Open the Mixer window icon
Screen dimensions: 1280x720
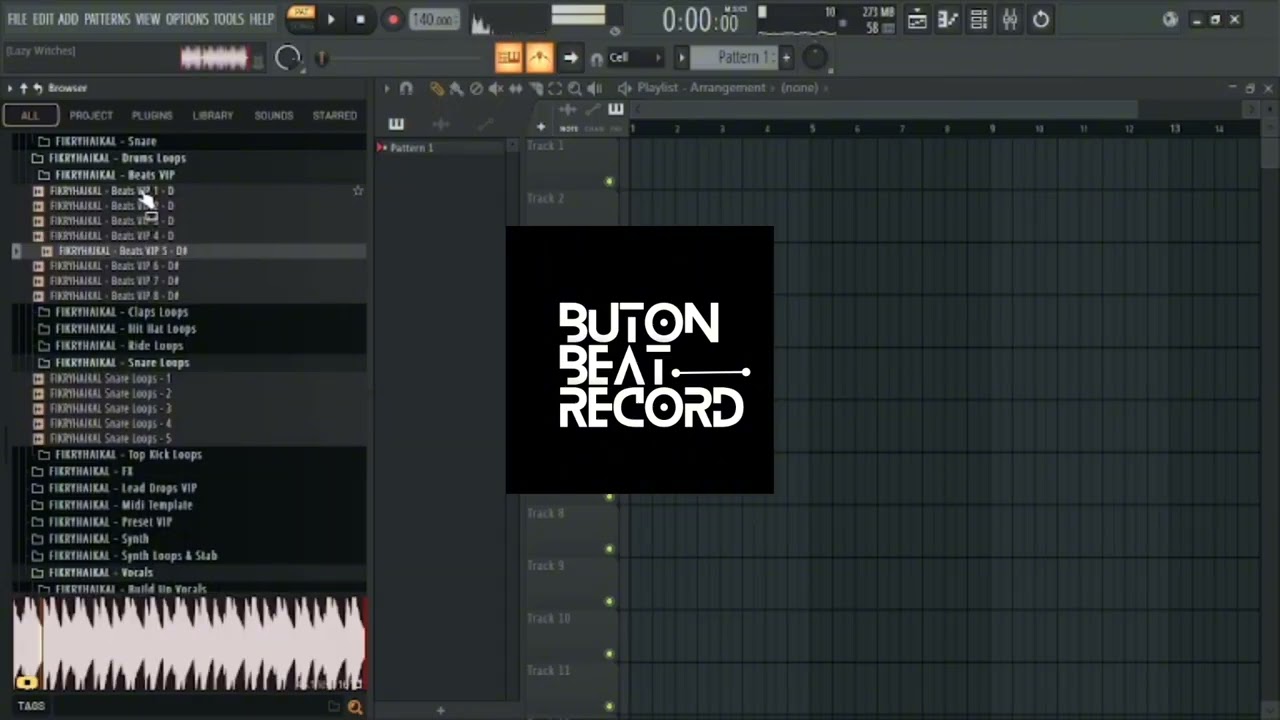(x=1010, y=19)
